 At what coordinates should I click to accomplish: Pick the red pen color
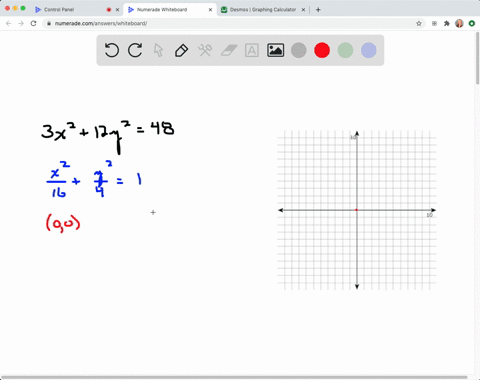point(322,50)
